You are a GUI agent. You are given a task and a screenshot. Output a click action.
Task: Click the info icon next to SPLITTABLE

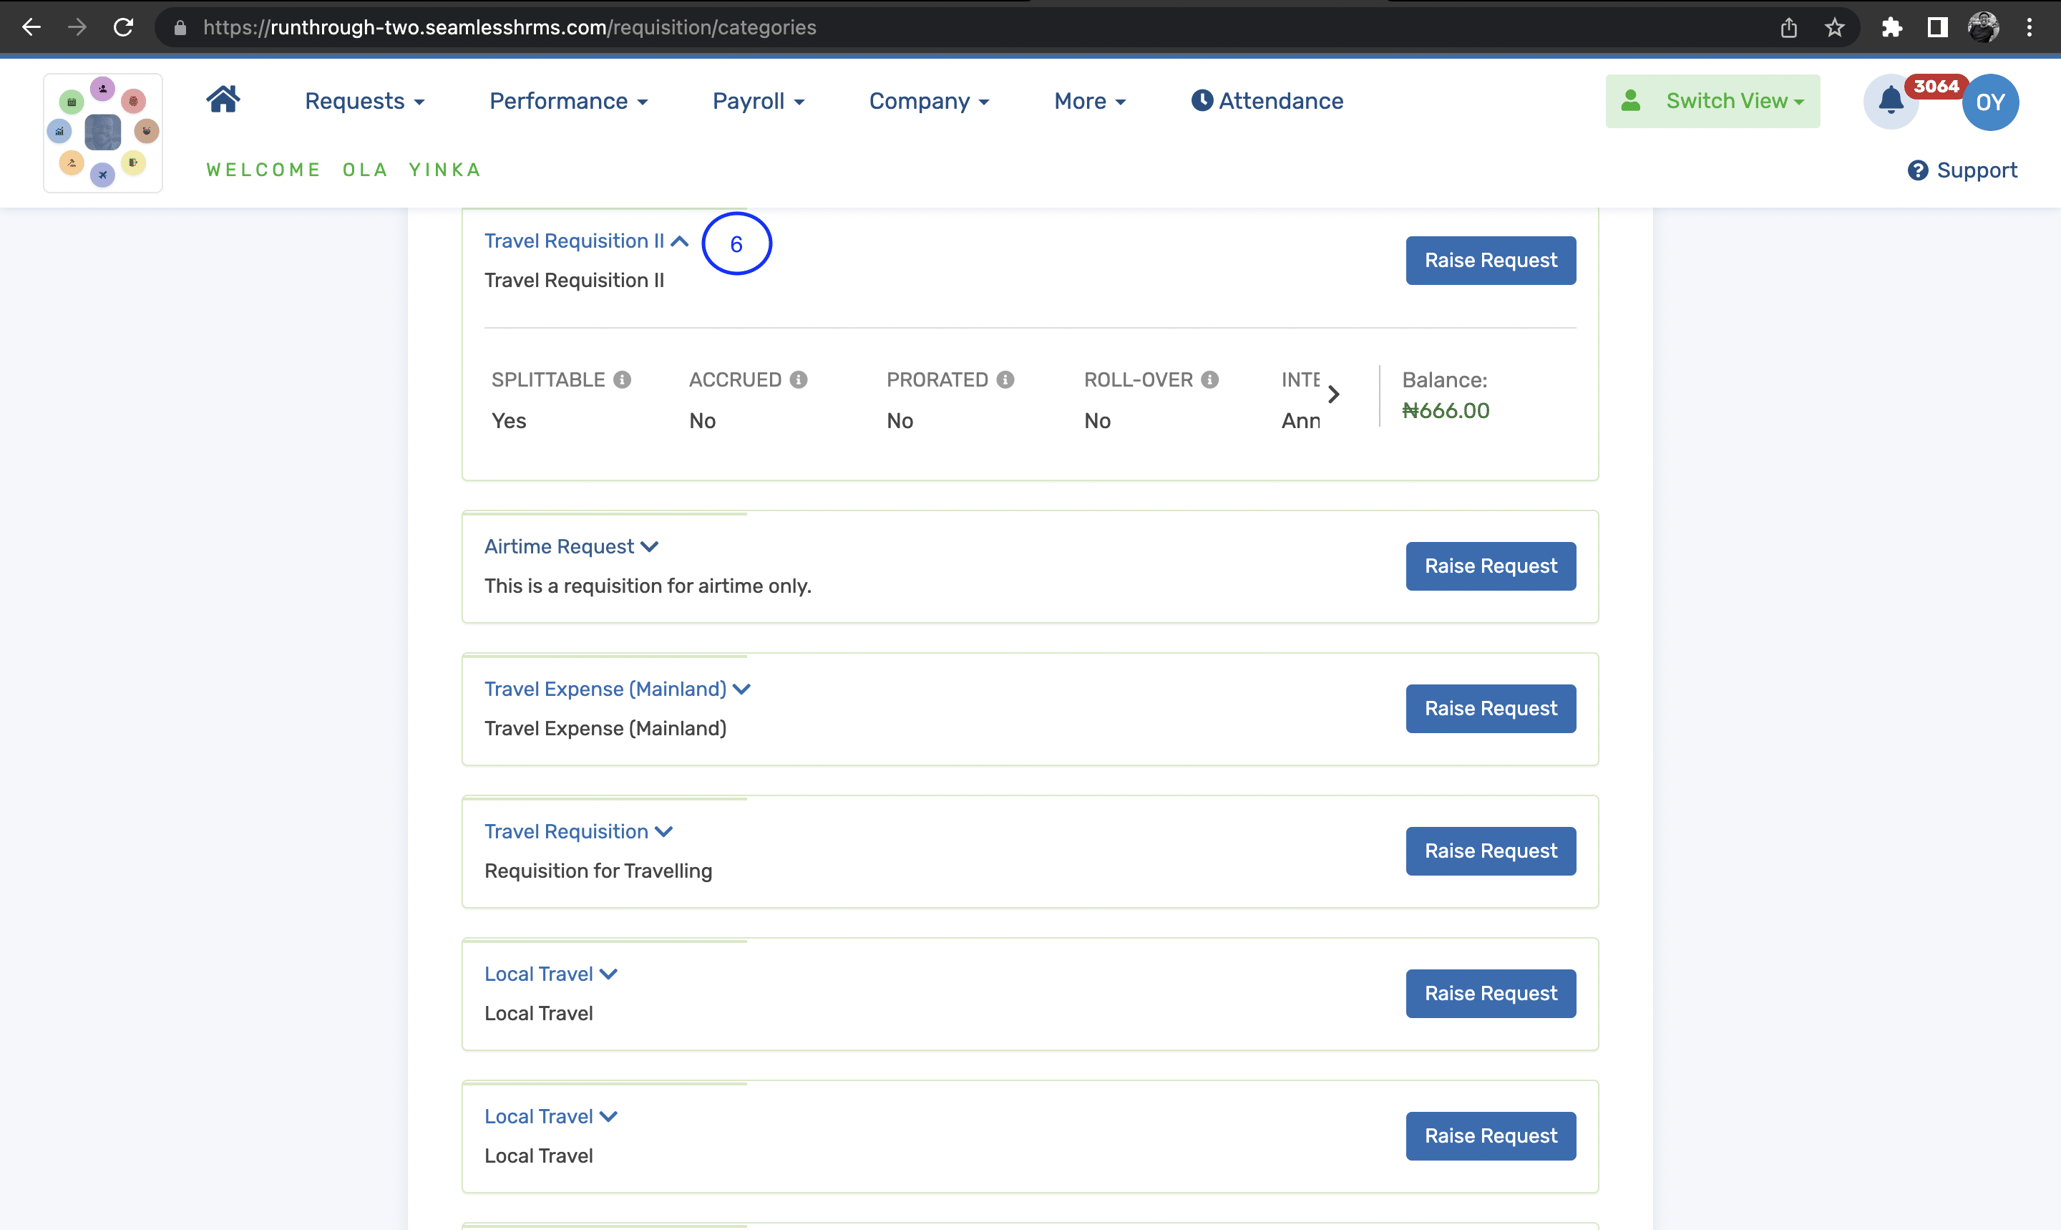pyautogui.click(x=623, y=379)
